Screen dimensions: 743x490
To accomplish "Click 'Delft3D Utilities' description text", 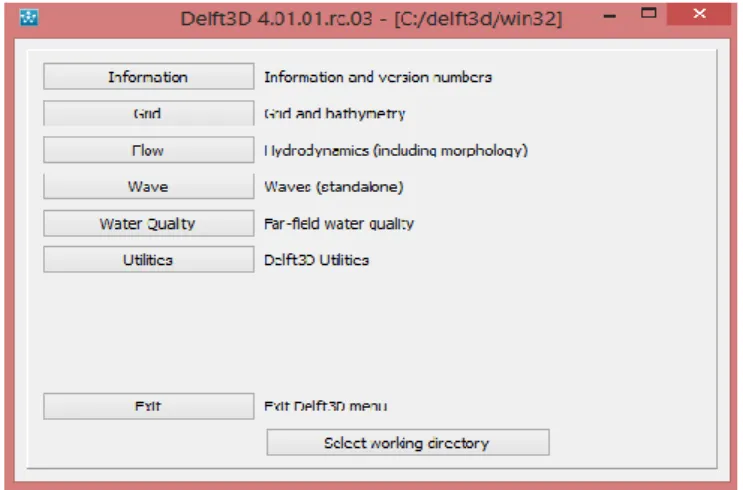I will [x=317, y=260].
